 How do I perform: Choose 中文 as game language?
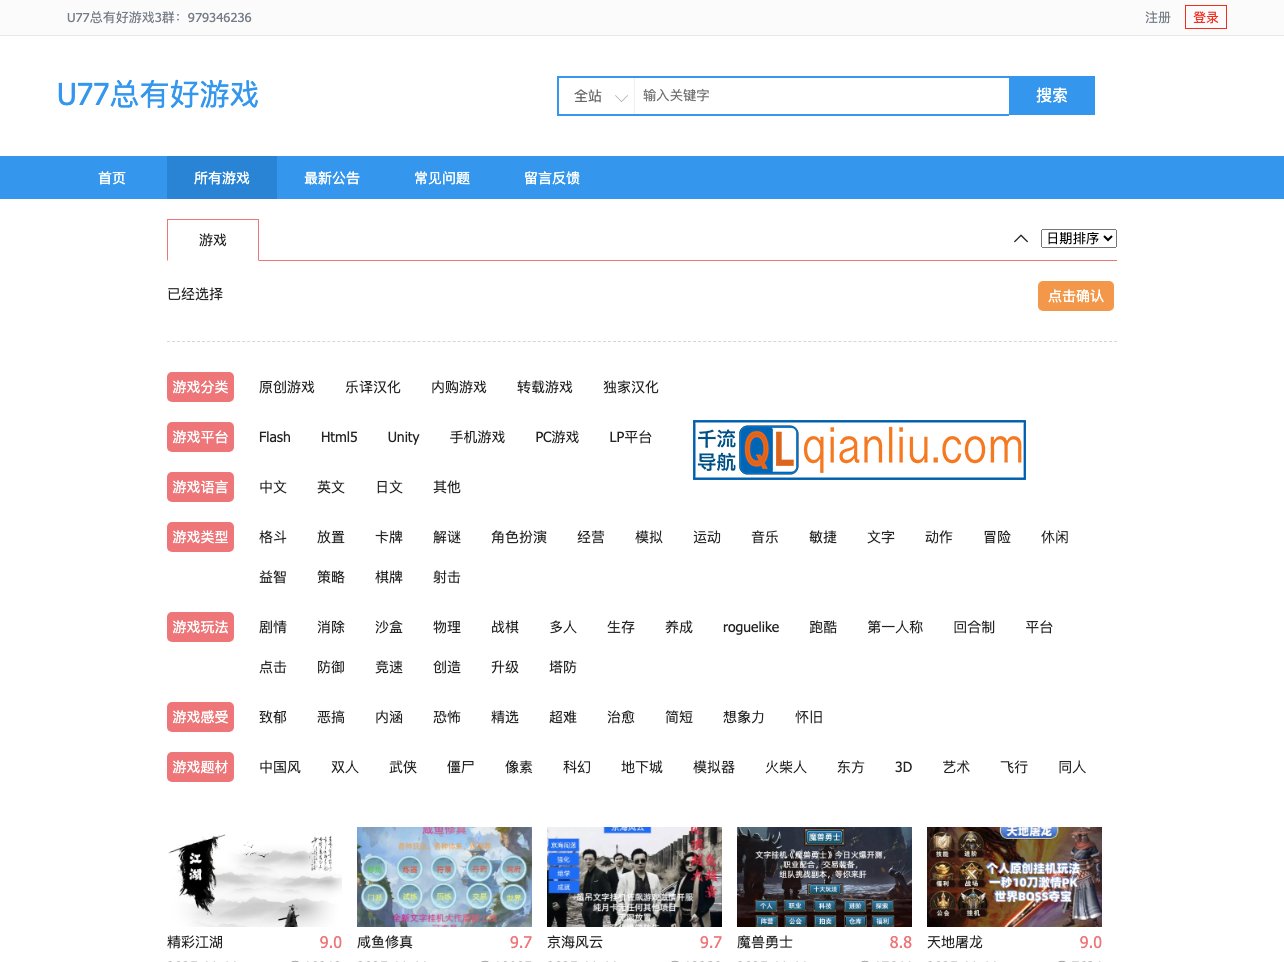click(x=272, y=487)
